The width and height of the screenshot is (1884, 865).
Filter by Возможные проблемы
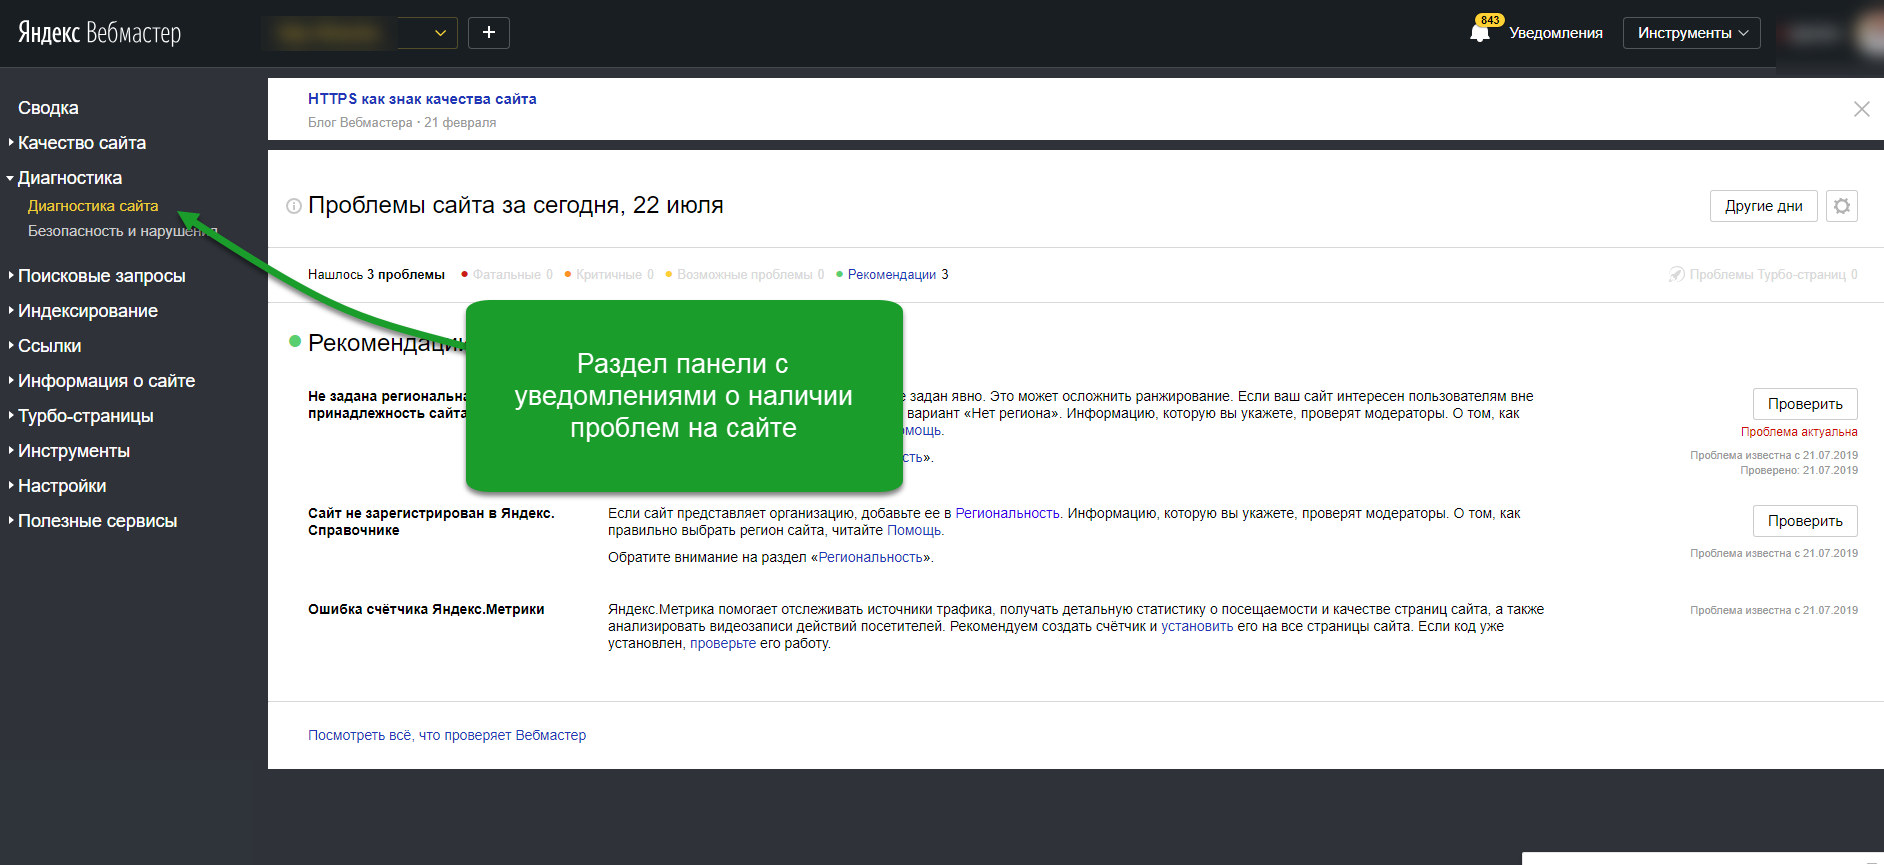click(x=745, y=275)
